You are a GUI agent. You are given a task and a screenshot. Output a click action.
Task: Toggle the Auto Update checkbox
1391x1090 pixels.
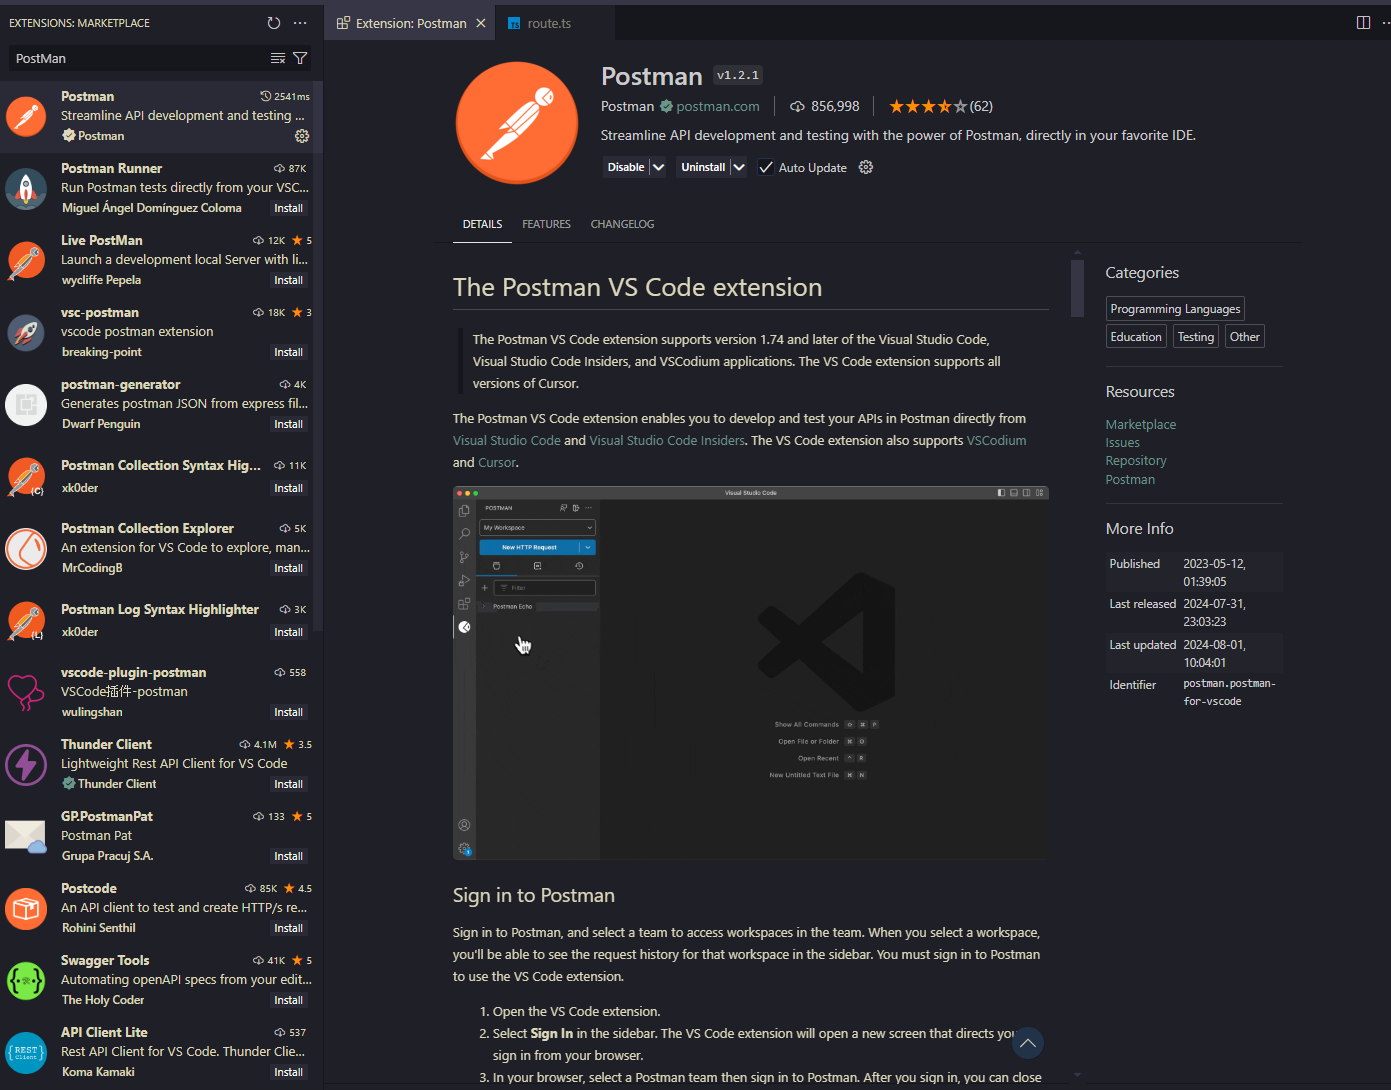(766, 167)
